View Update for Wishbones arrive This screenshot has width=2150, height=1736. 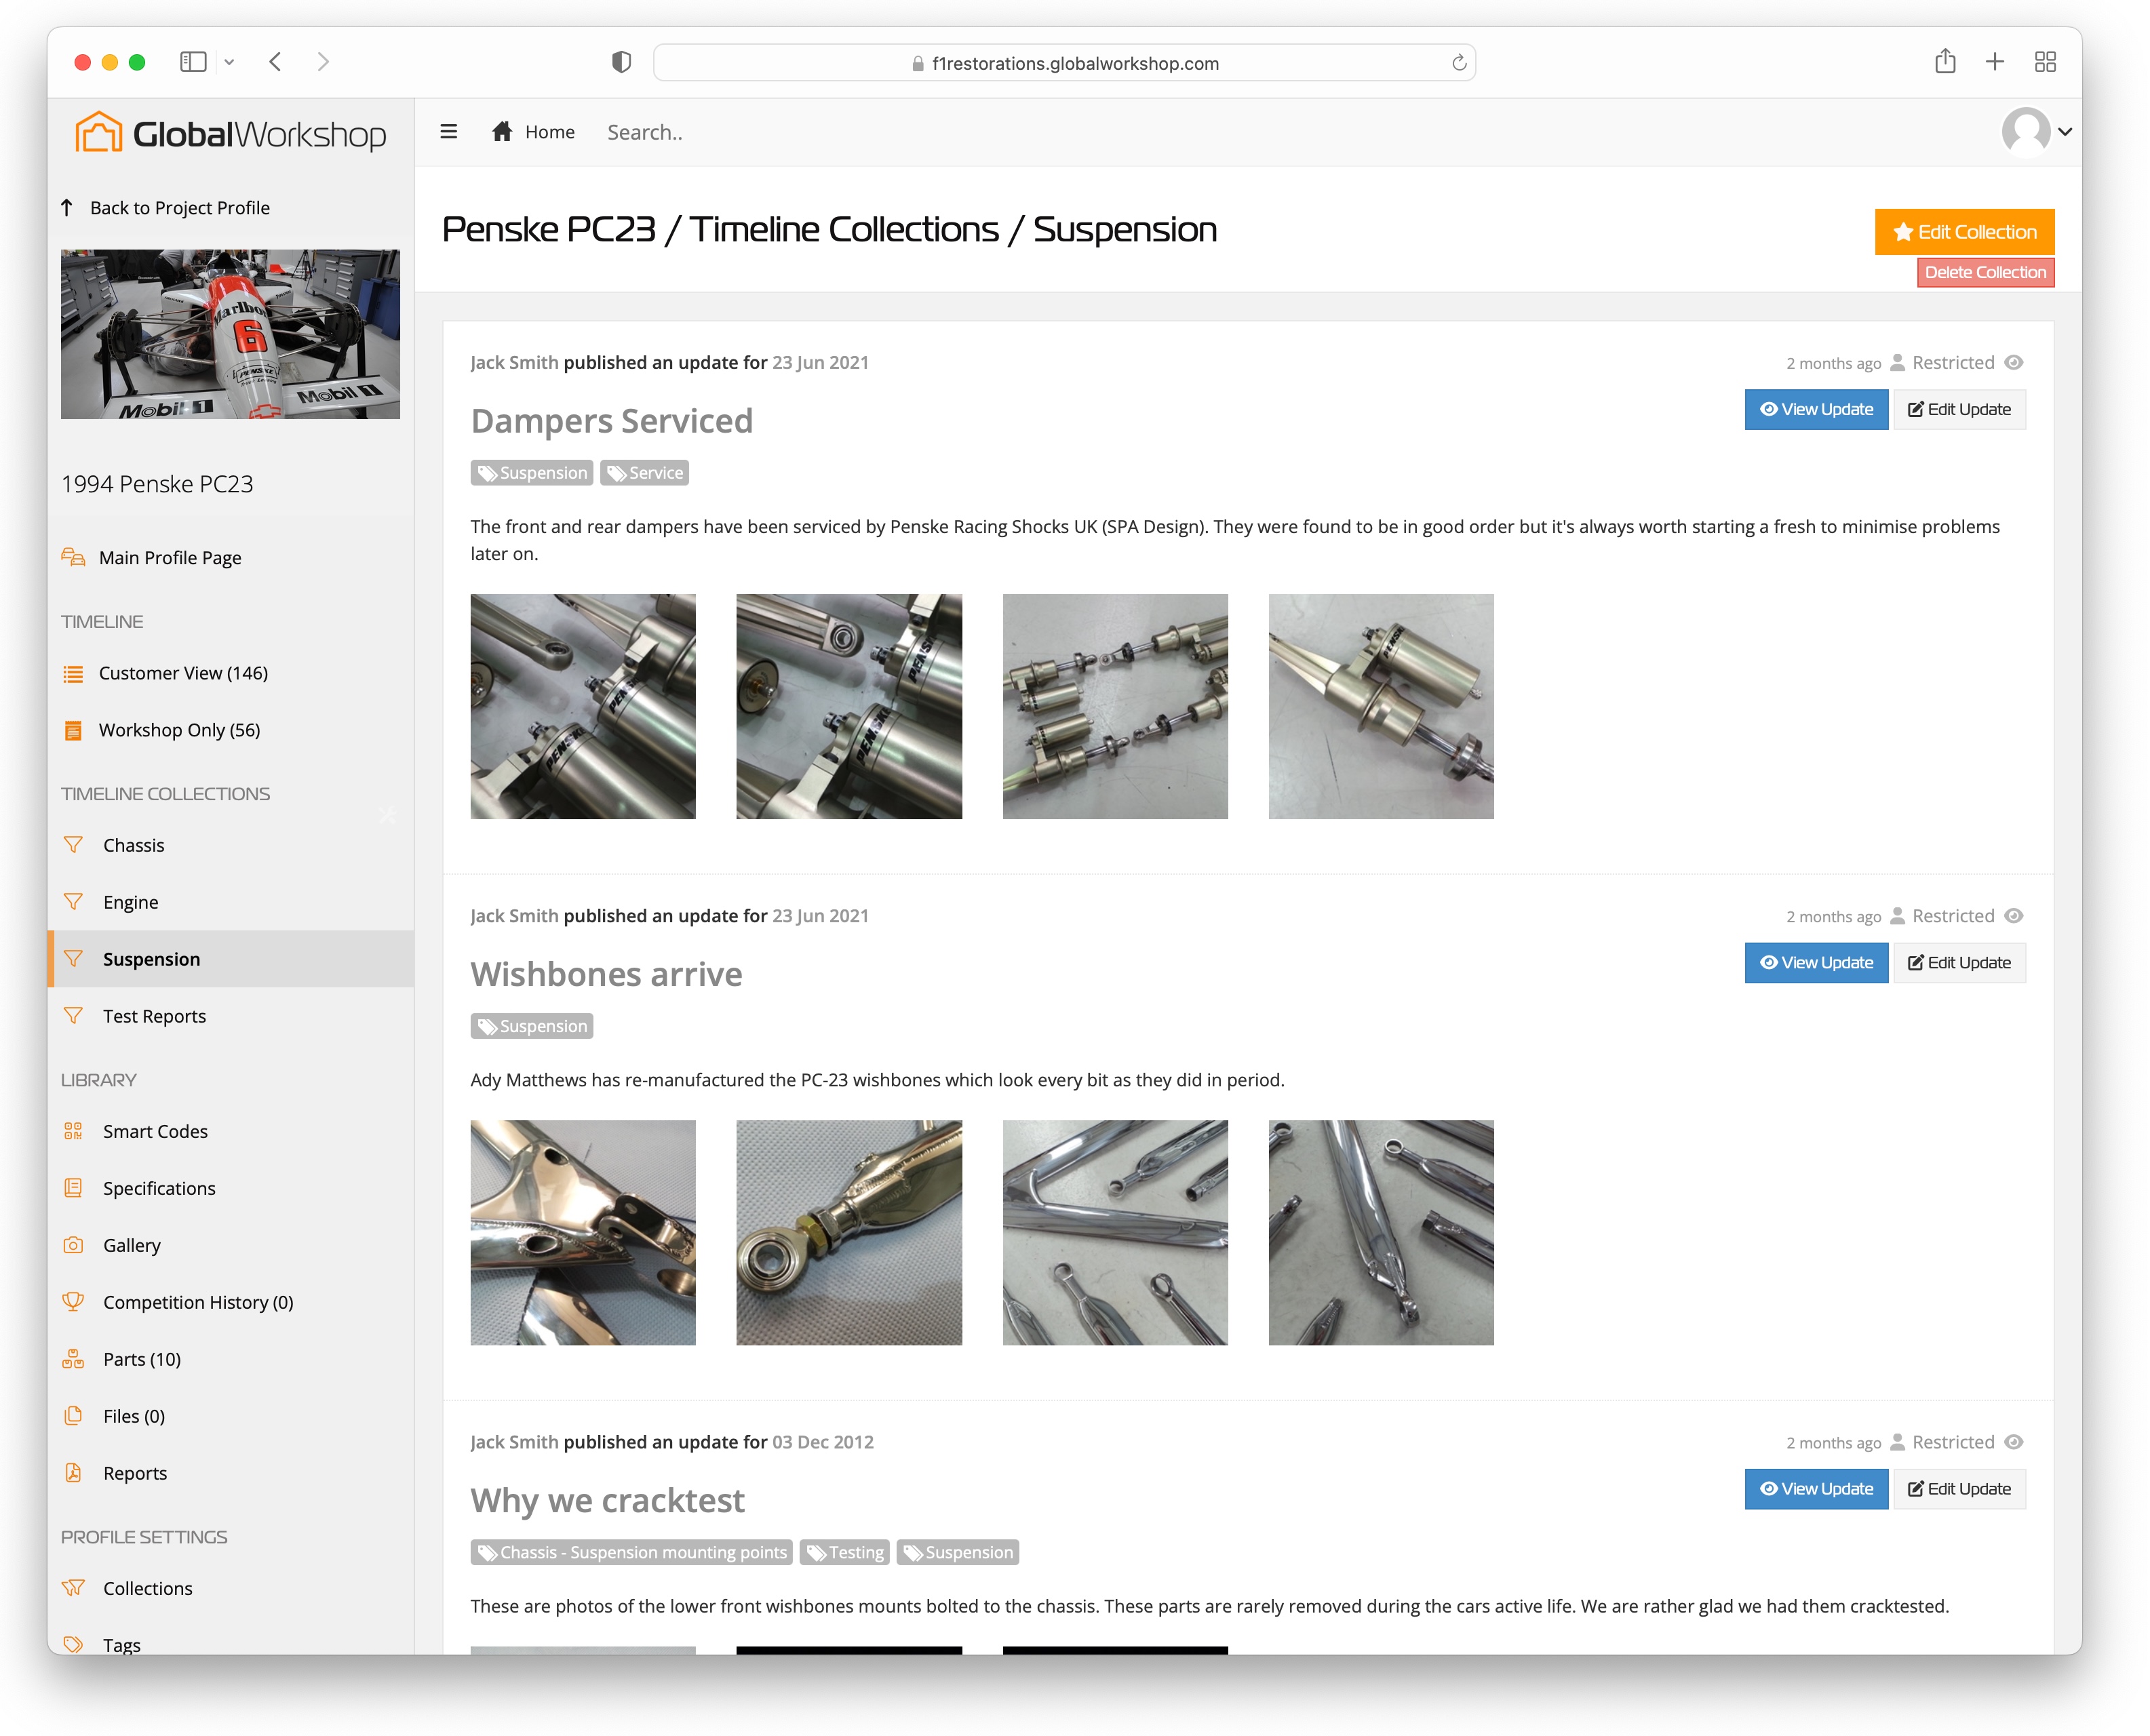tap(1816, 963)
